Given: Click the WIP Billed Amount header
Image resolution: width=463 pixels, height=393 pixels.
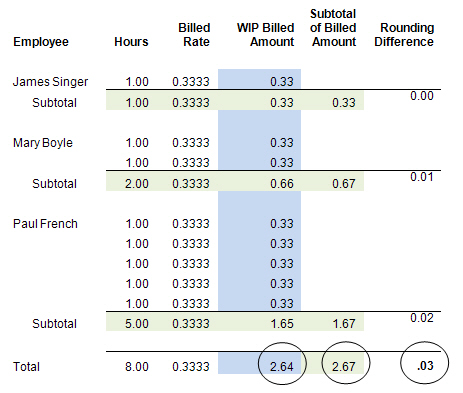Looking at the screenshot, I should pyautogui.click(x=265, y=35).
